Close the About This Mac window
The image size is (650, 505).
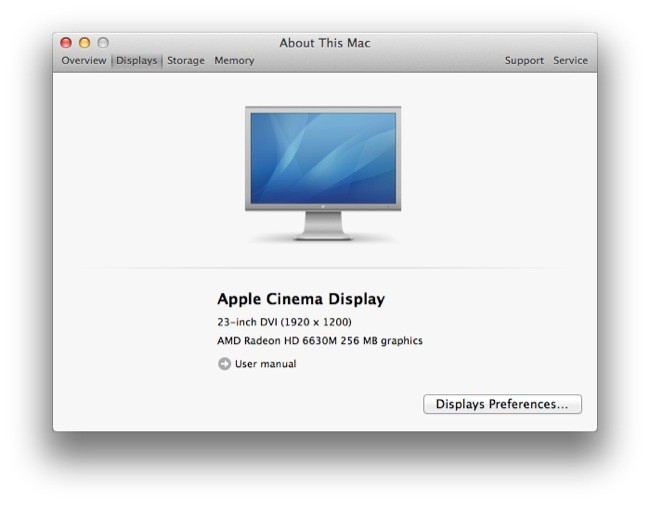pos(66,43)
